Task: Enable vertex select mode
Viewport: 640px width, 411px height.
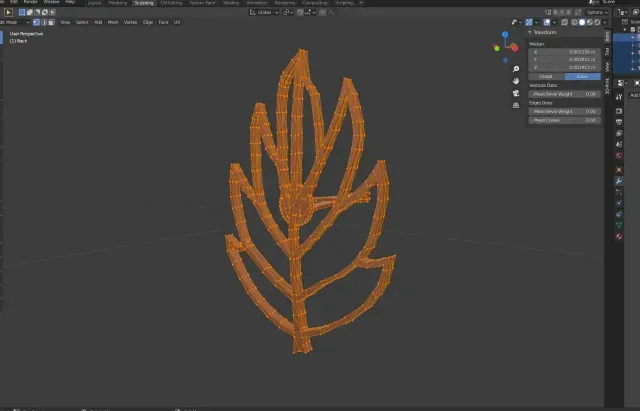Action: 36,22
